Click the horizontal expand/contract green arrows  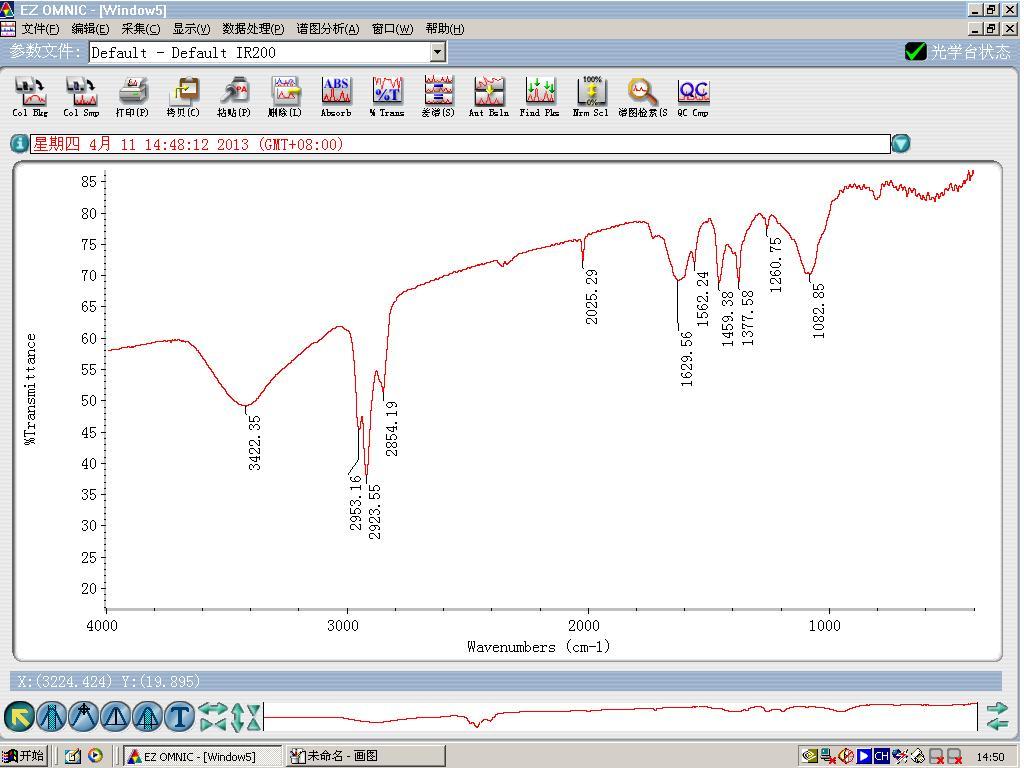coord(213,717)
